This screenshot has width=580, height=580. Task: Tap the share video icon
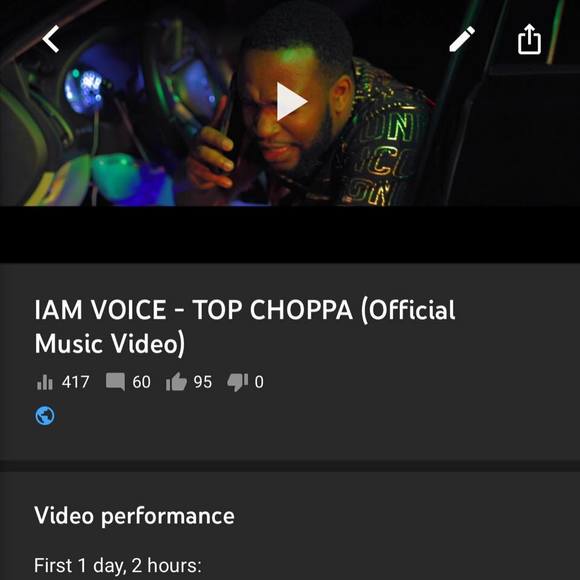(529, 39)
